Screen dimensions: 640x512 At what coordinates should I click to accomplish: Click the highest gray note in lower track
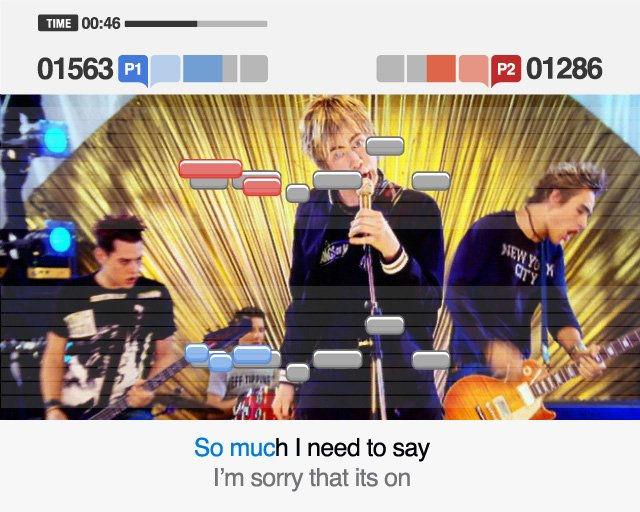pyautogui.click(x=385, y=325)
